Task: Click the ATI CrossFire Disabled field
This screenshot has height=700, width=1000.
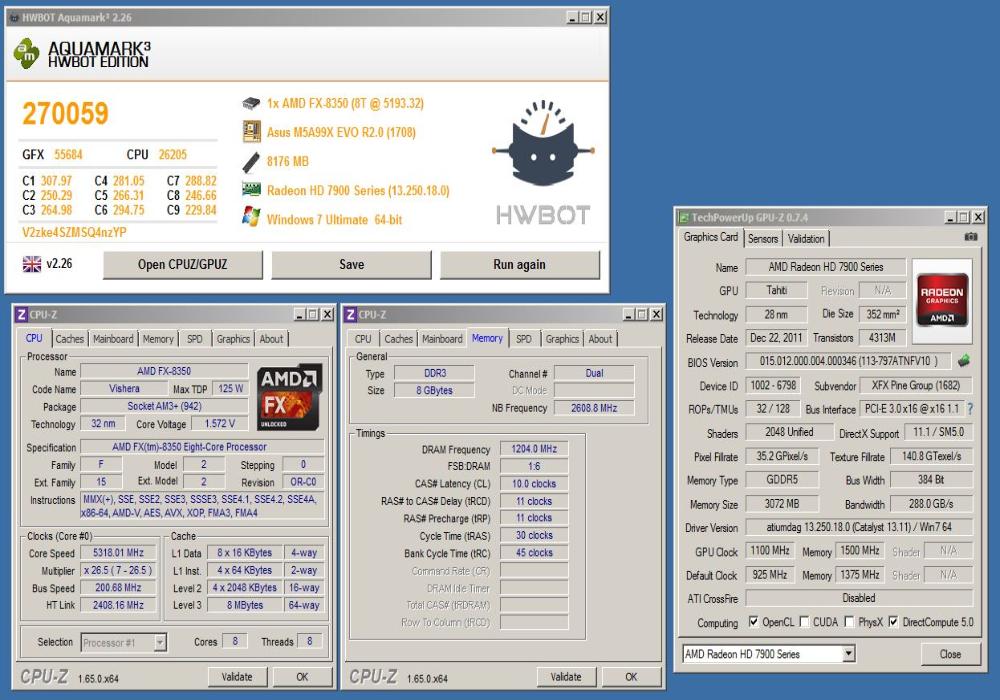Action: click(x=859, y=598)
